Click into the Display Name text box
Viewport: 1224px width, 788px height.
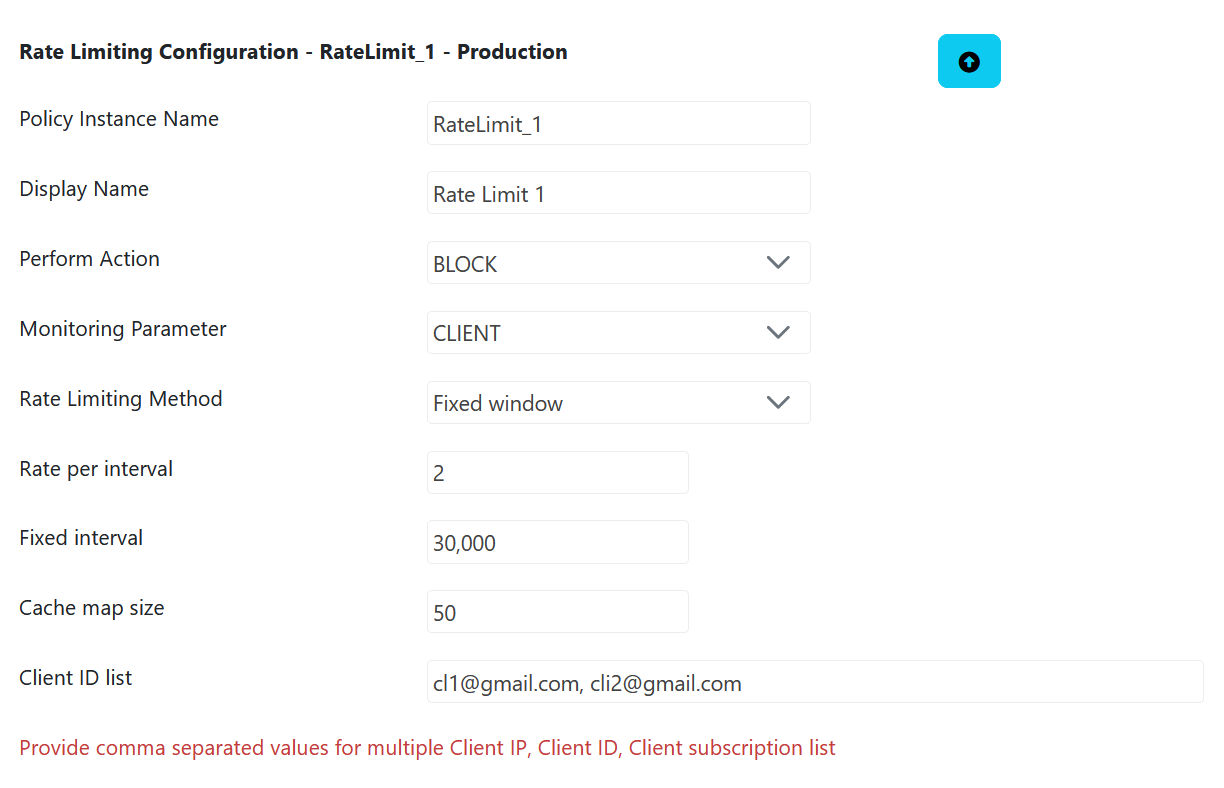click(x=618, y=193)
